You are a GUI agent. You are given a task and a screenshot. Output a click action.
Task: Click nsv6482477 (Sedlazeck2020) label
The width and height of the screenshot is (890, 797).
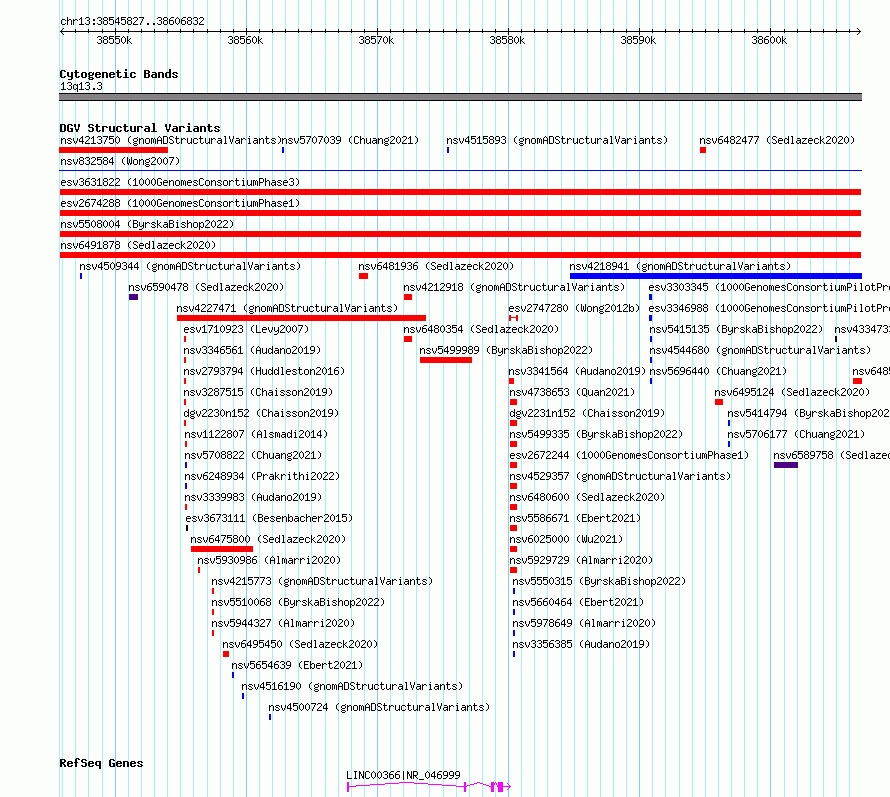click(x=776, y=140)
